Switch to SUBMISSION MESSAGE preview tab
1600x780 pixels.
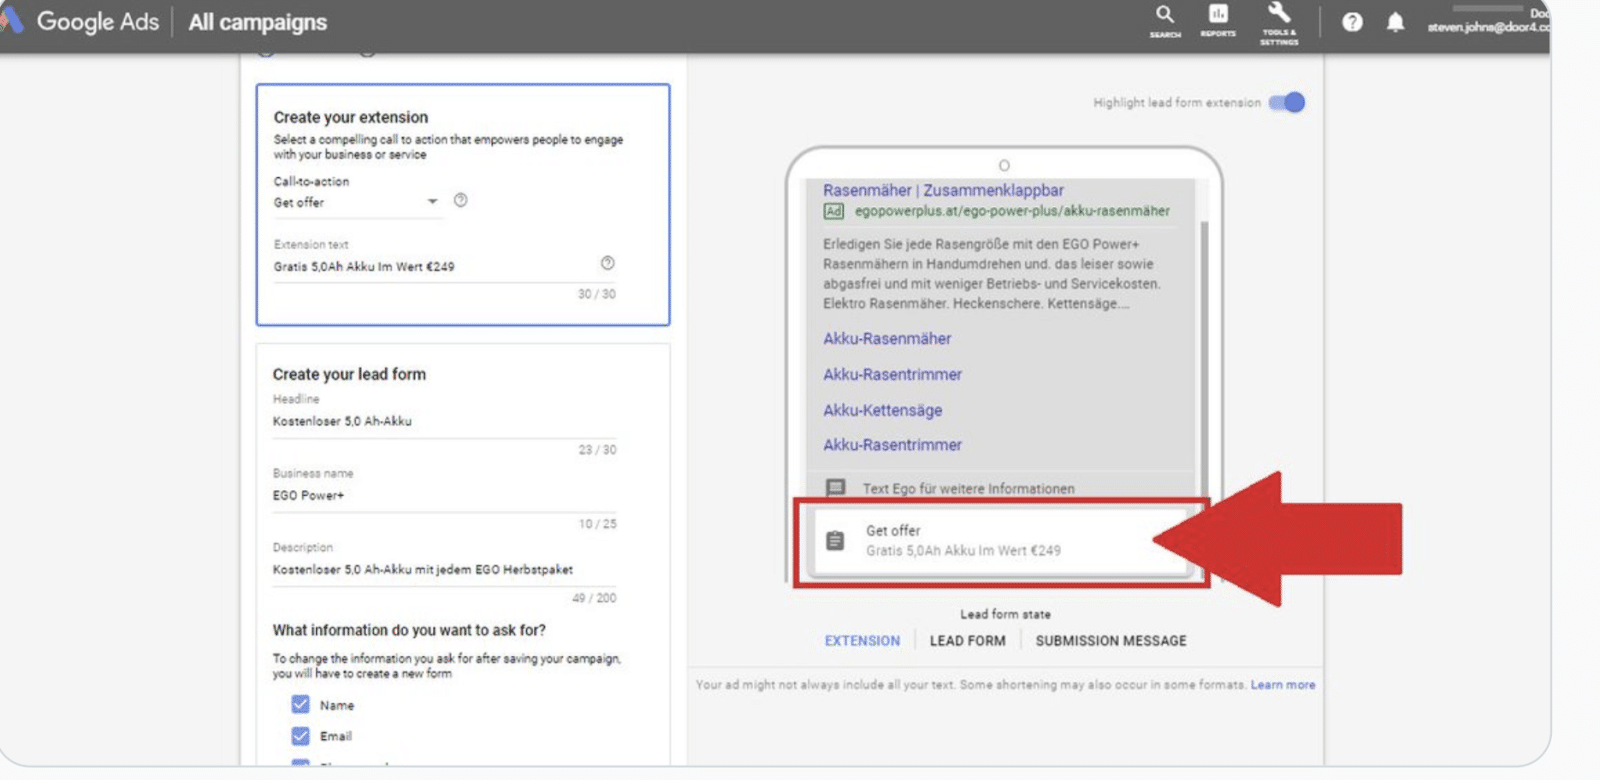pyautogui.click(x=1110, y=641)
